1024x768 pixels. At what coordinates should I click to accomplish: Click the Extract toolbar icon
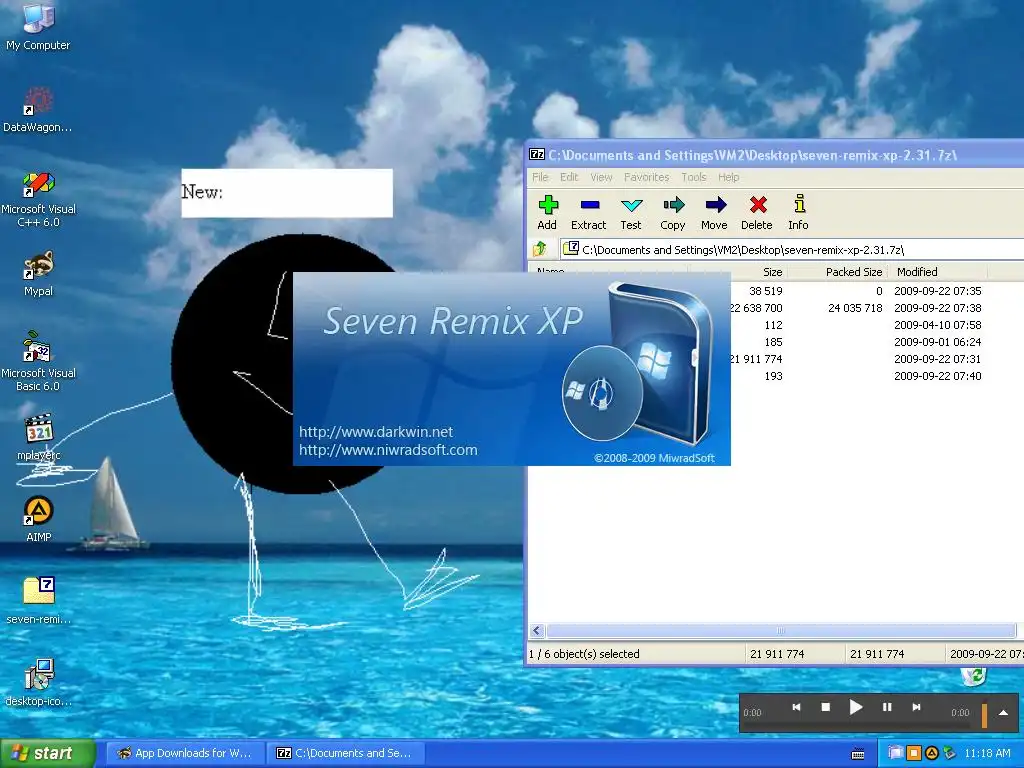pyautogui.click(x=588, y=212)
